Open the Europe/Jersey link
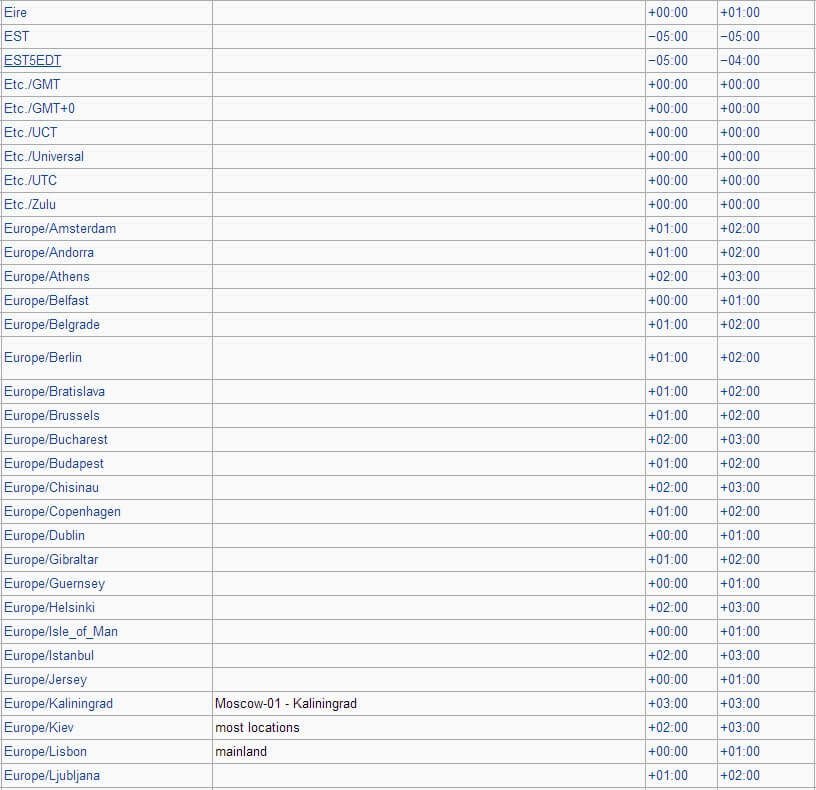This screenshot has height=790, width=816. point(45,680)
